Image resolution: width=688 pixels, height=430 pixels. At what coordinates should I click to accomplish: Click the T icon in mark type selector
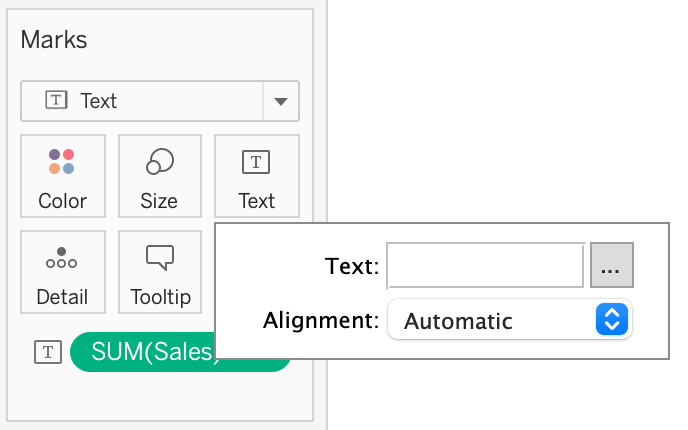(x=57, y=101)
